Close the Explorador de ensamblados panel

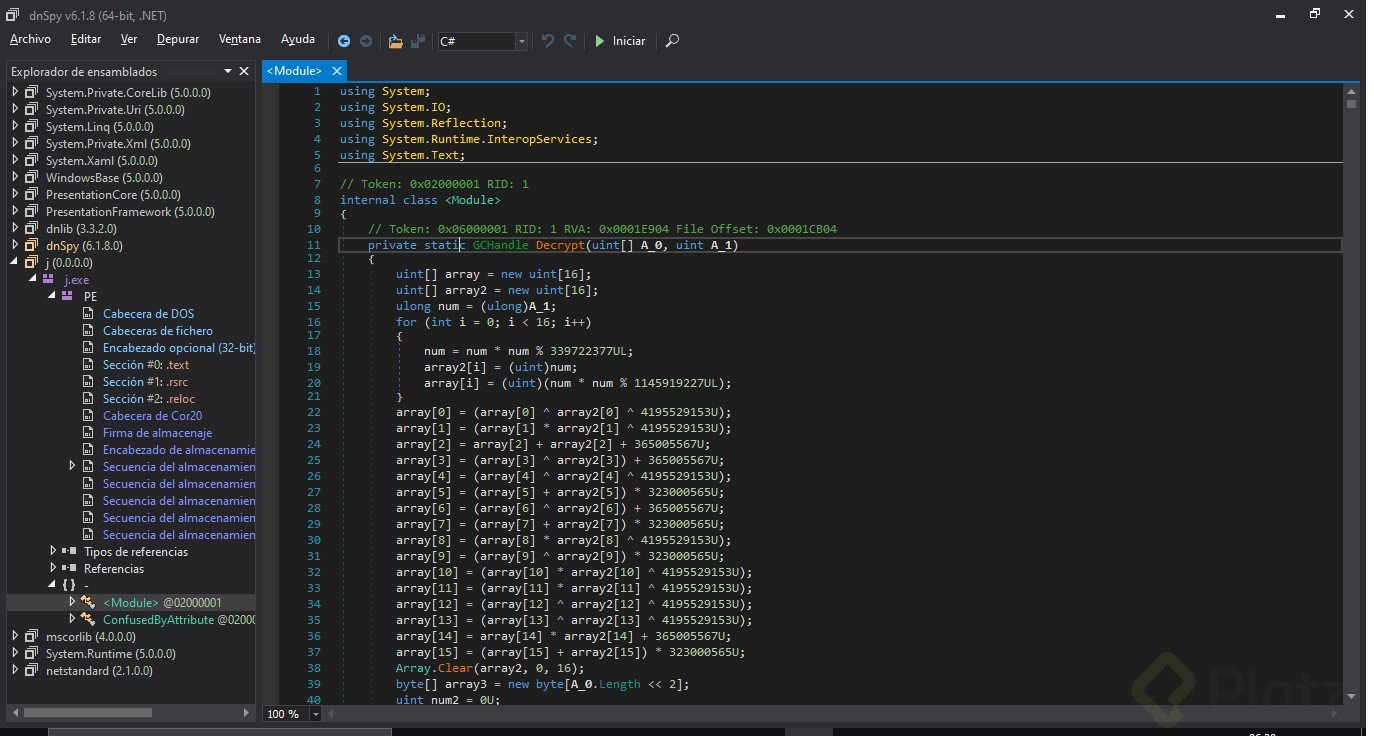pyautogui.click(x=245, y=71)
